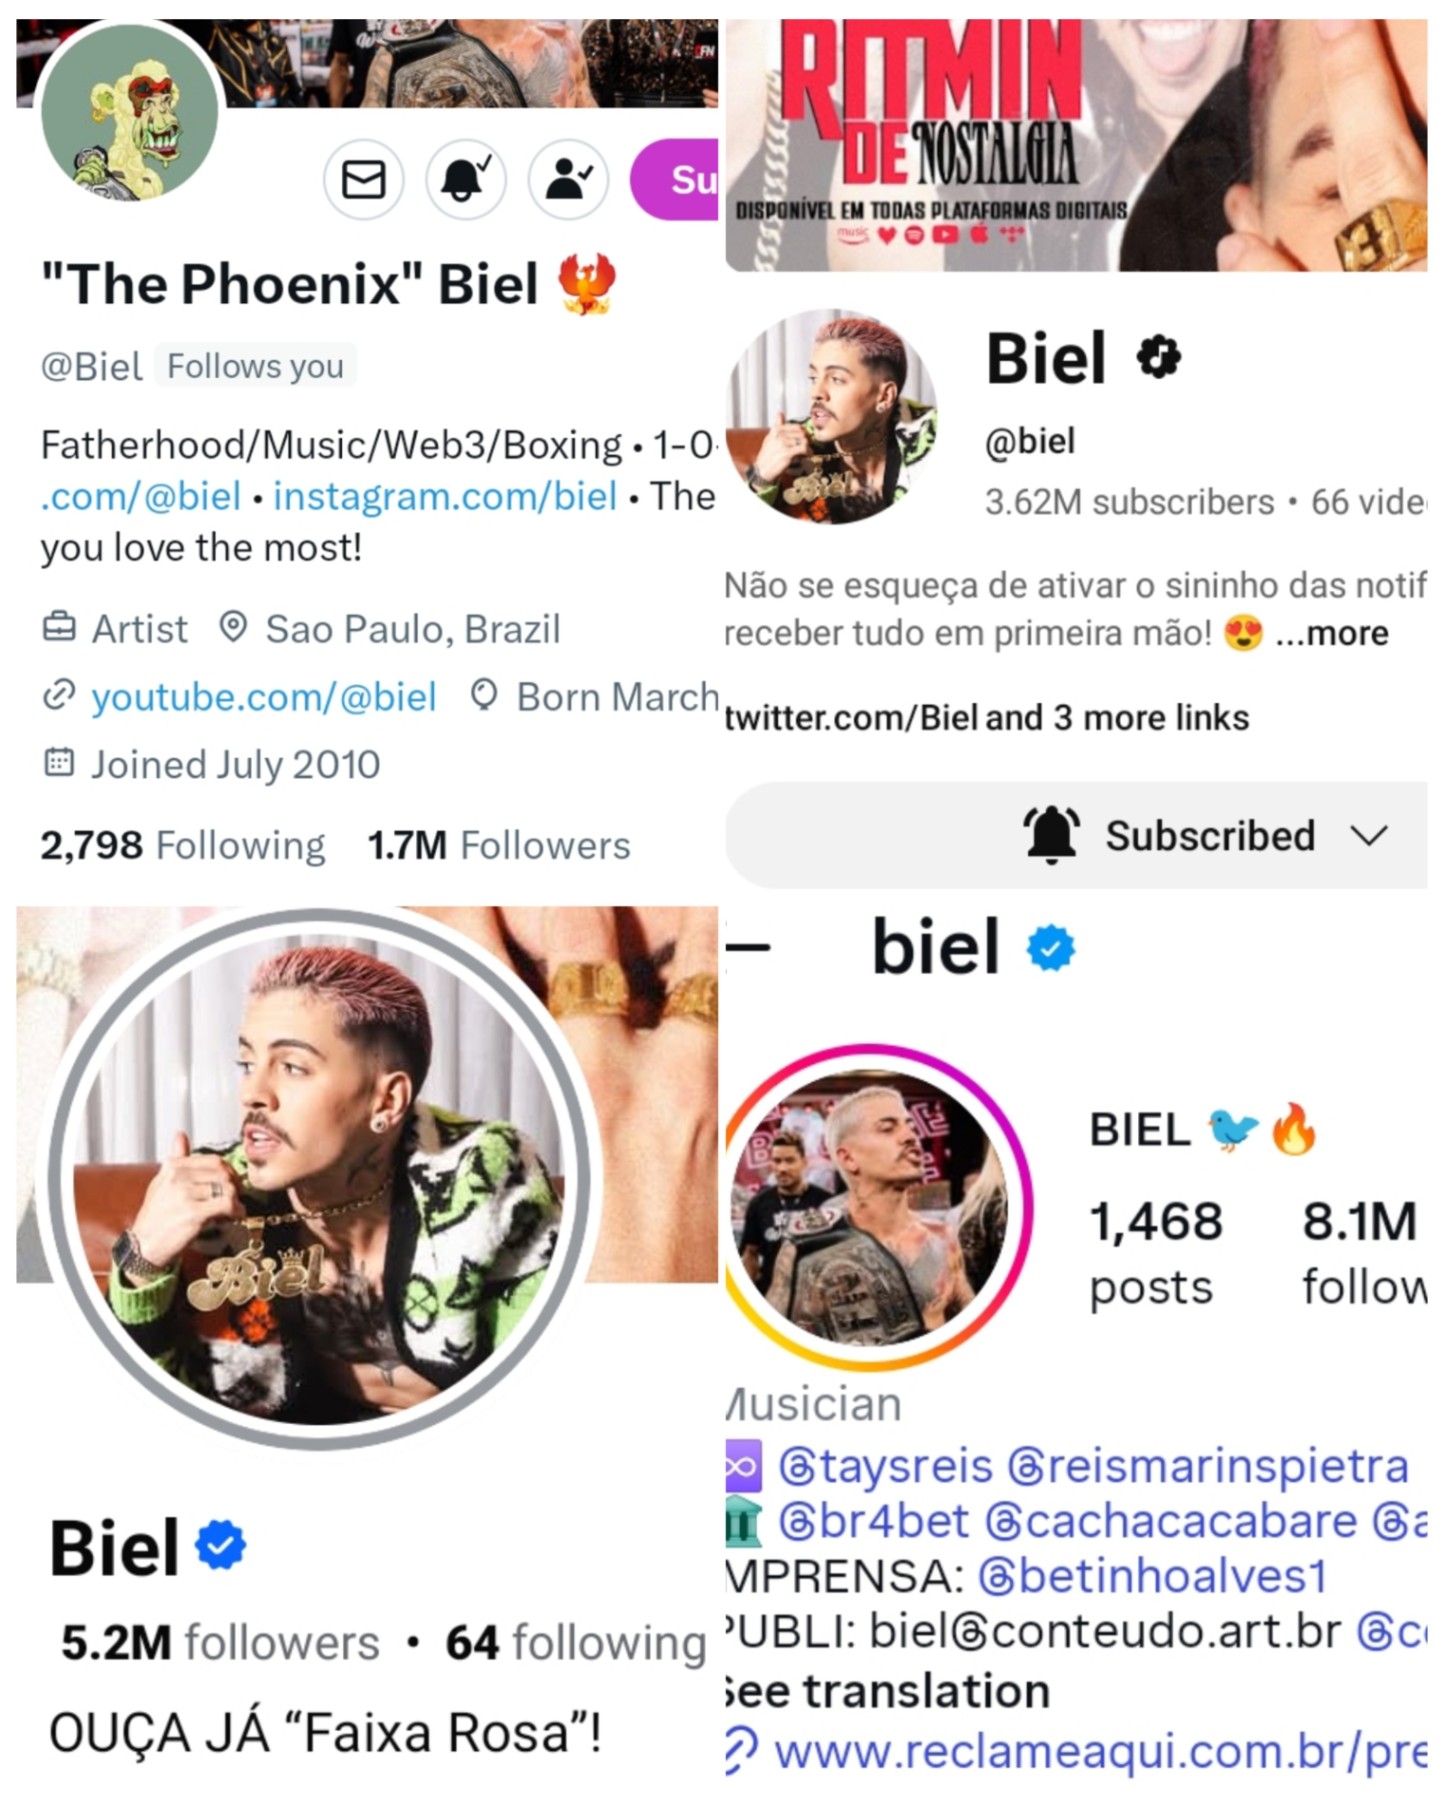The width and height of the screenshot is (1444, 1805).
Task: Open twitter.com/Biel and 3 more links
Action: click(x=987, y=718)
